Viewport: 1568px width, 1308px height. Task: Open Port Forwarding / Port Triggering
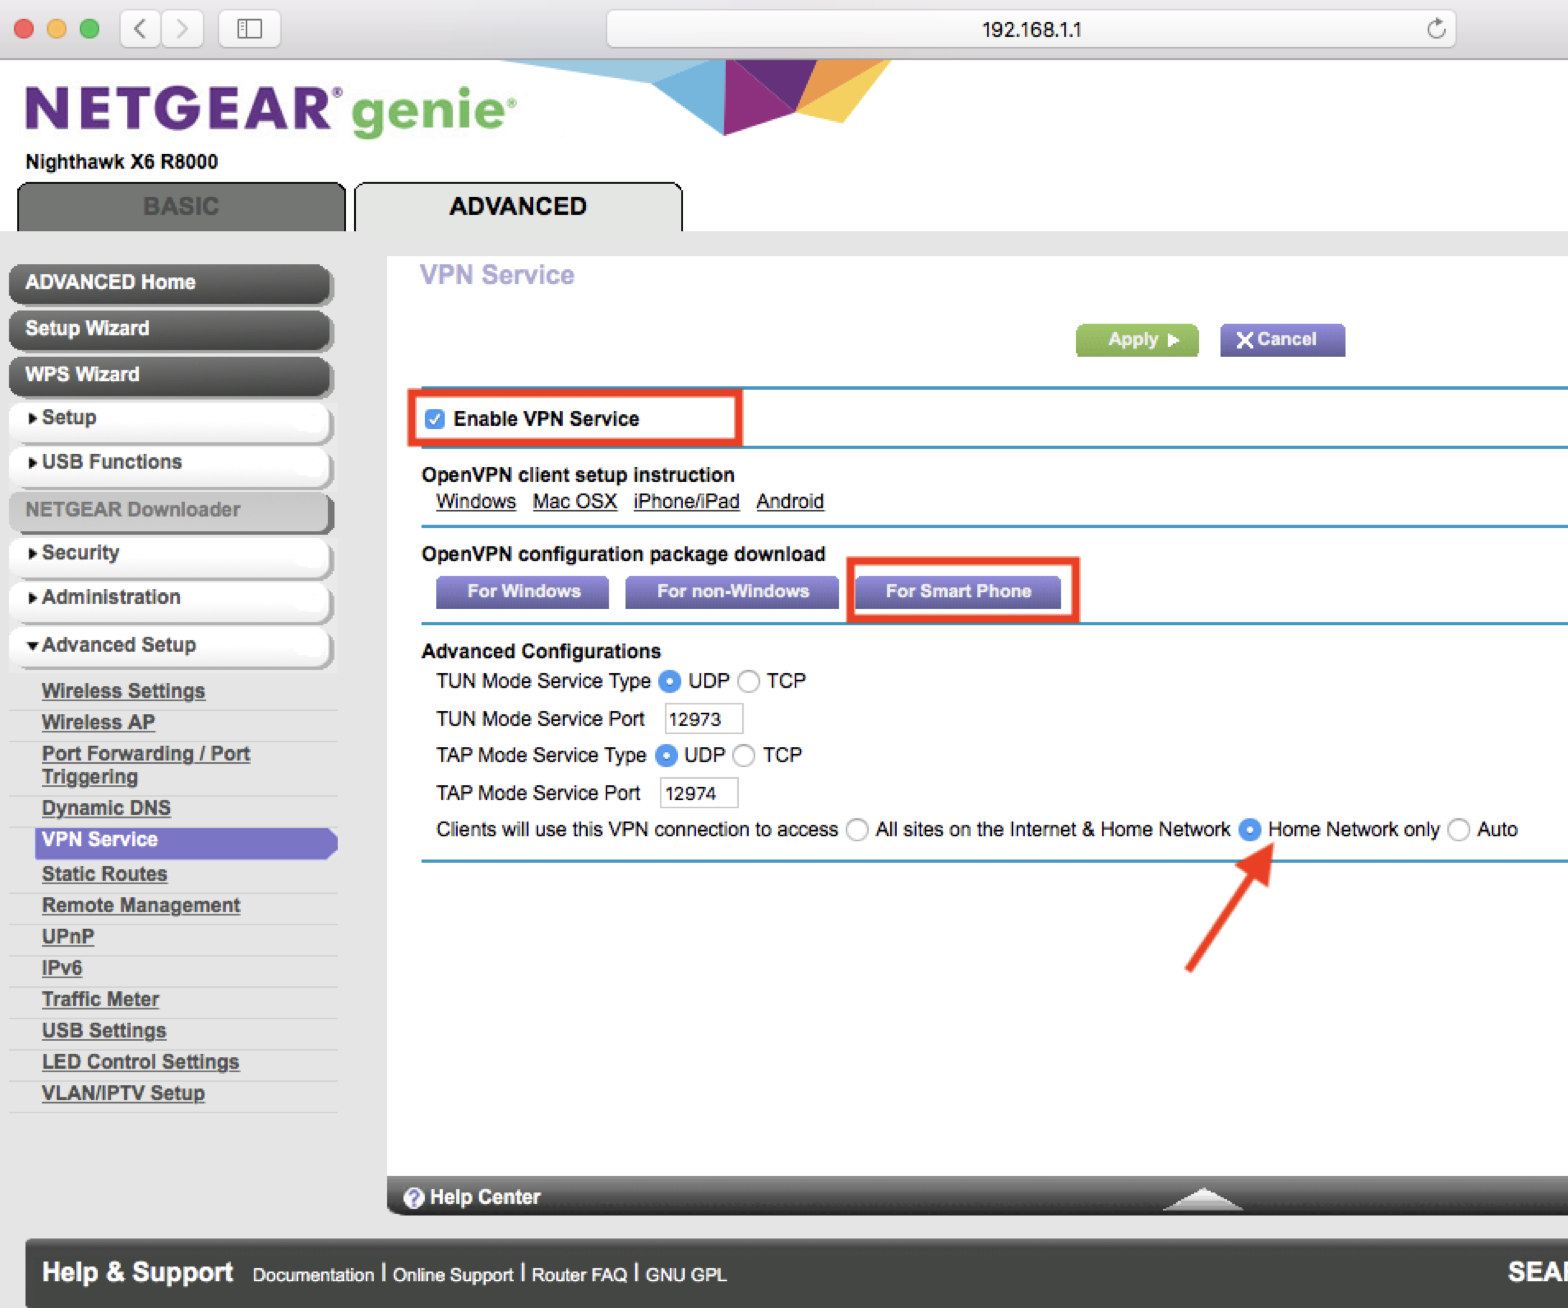point(145,765)
